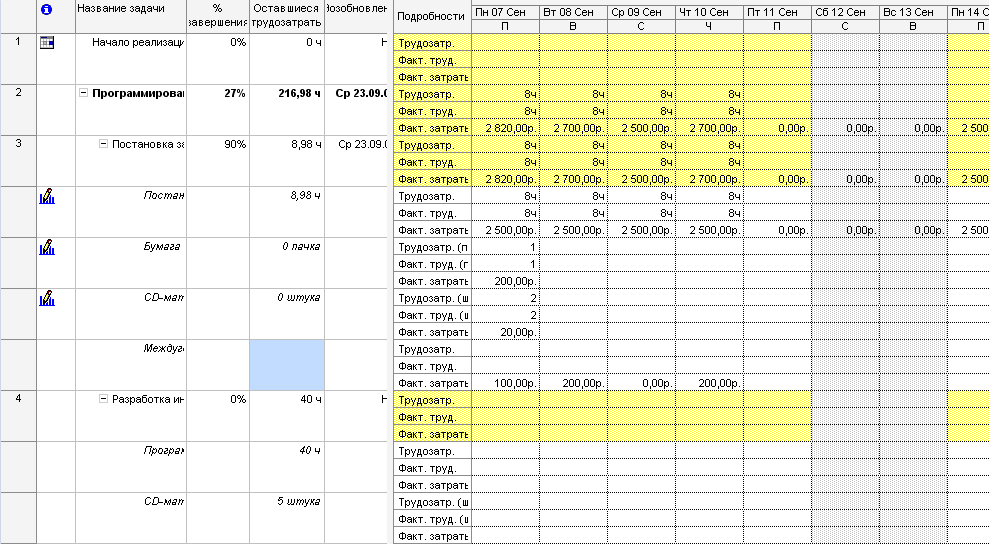Click the calendar constraint icon in row 1
The height and width of the screenshot is (544, 989).
(47, 42)
